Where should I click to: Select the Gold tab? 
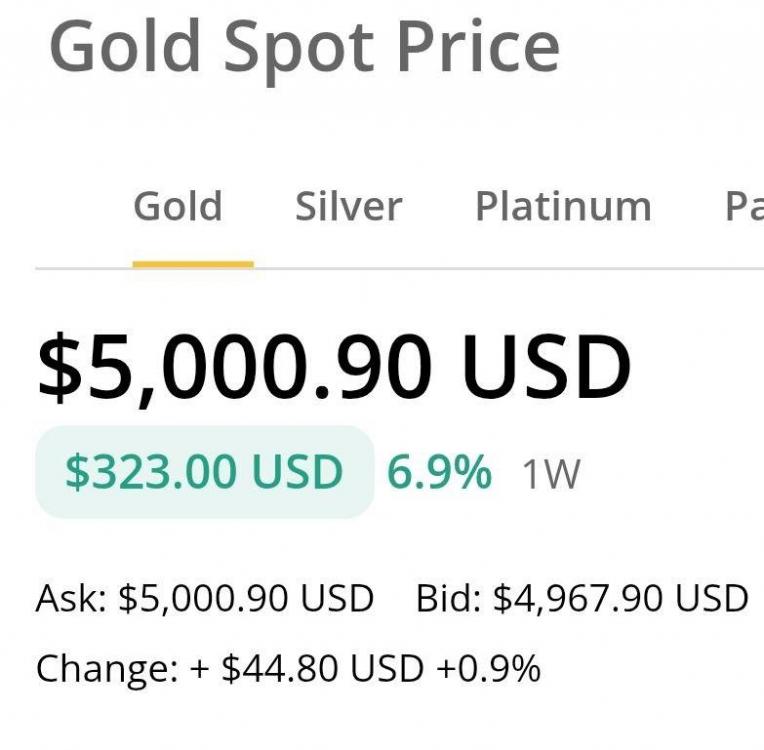pos(178,206)
